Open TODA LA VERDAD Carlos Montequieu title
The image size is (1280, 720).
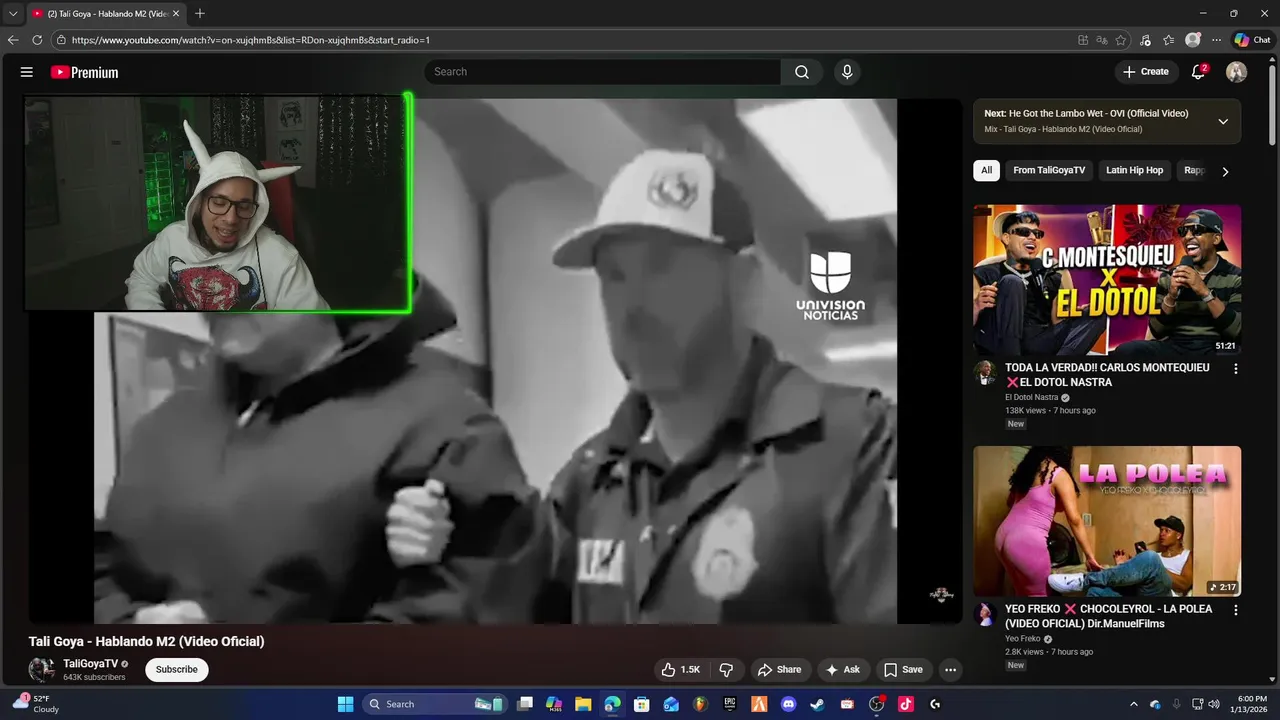(x=1107, y=375)
